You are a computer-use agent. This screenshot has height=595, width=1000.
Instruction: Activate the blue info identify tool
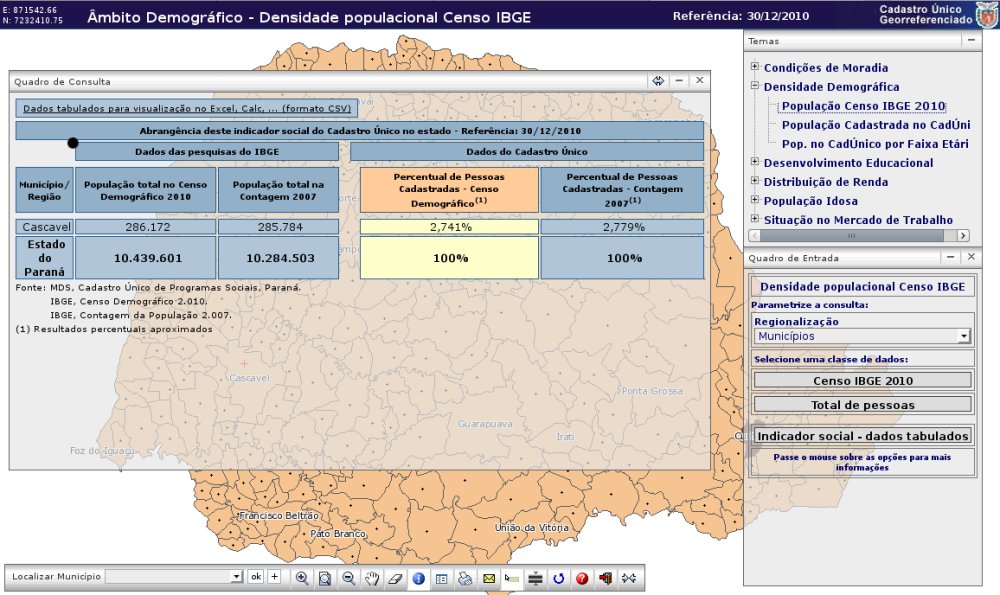[419, 578]
